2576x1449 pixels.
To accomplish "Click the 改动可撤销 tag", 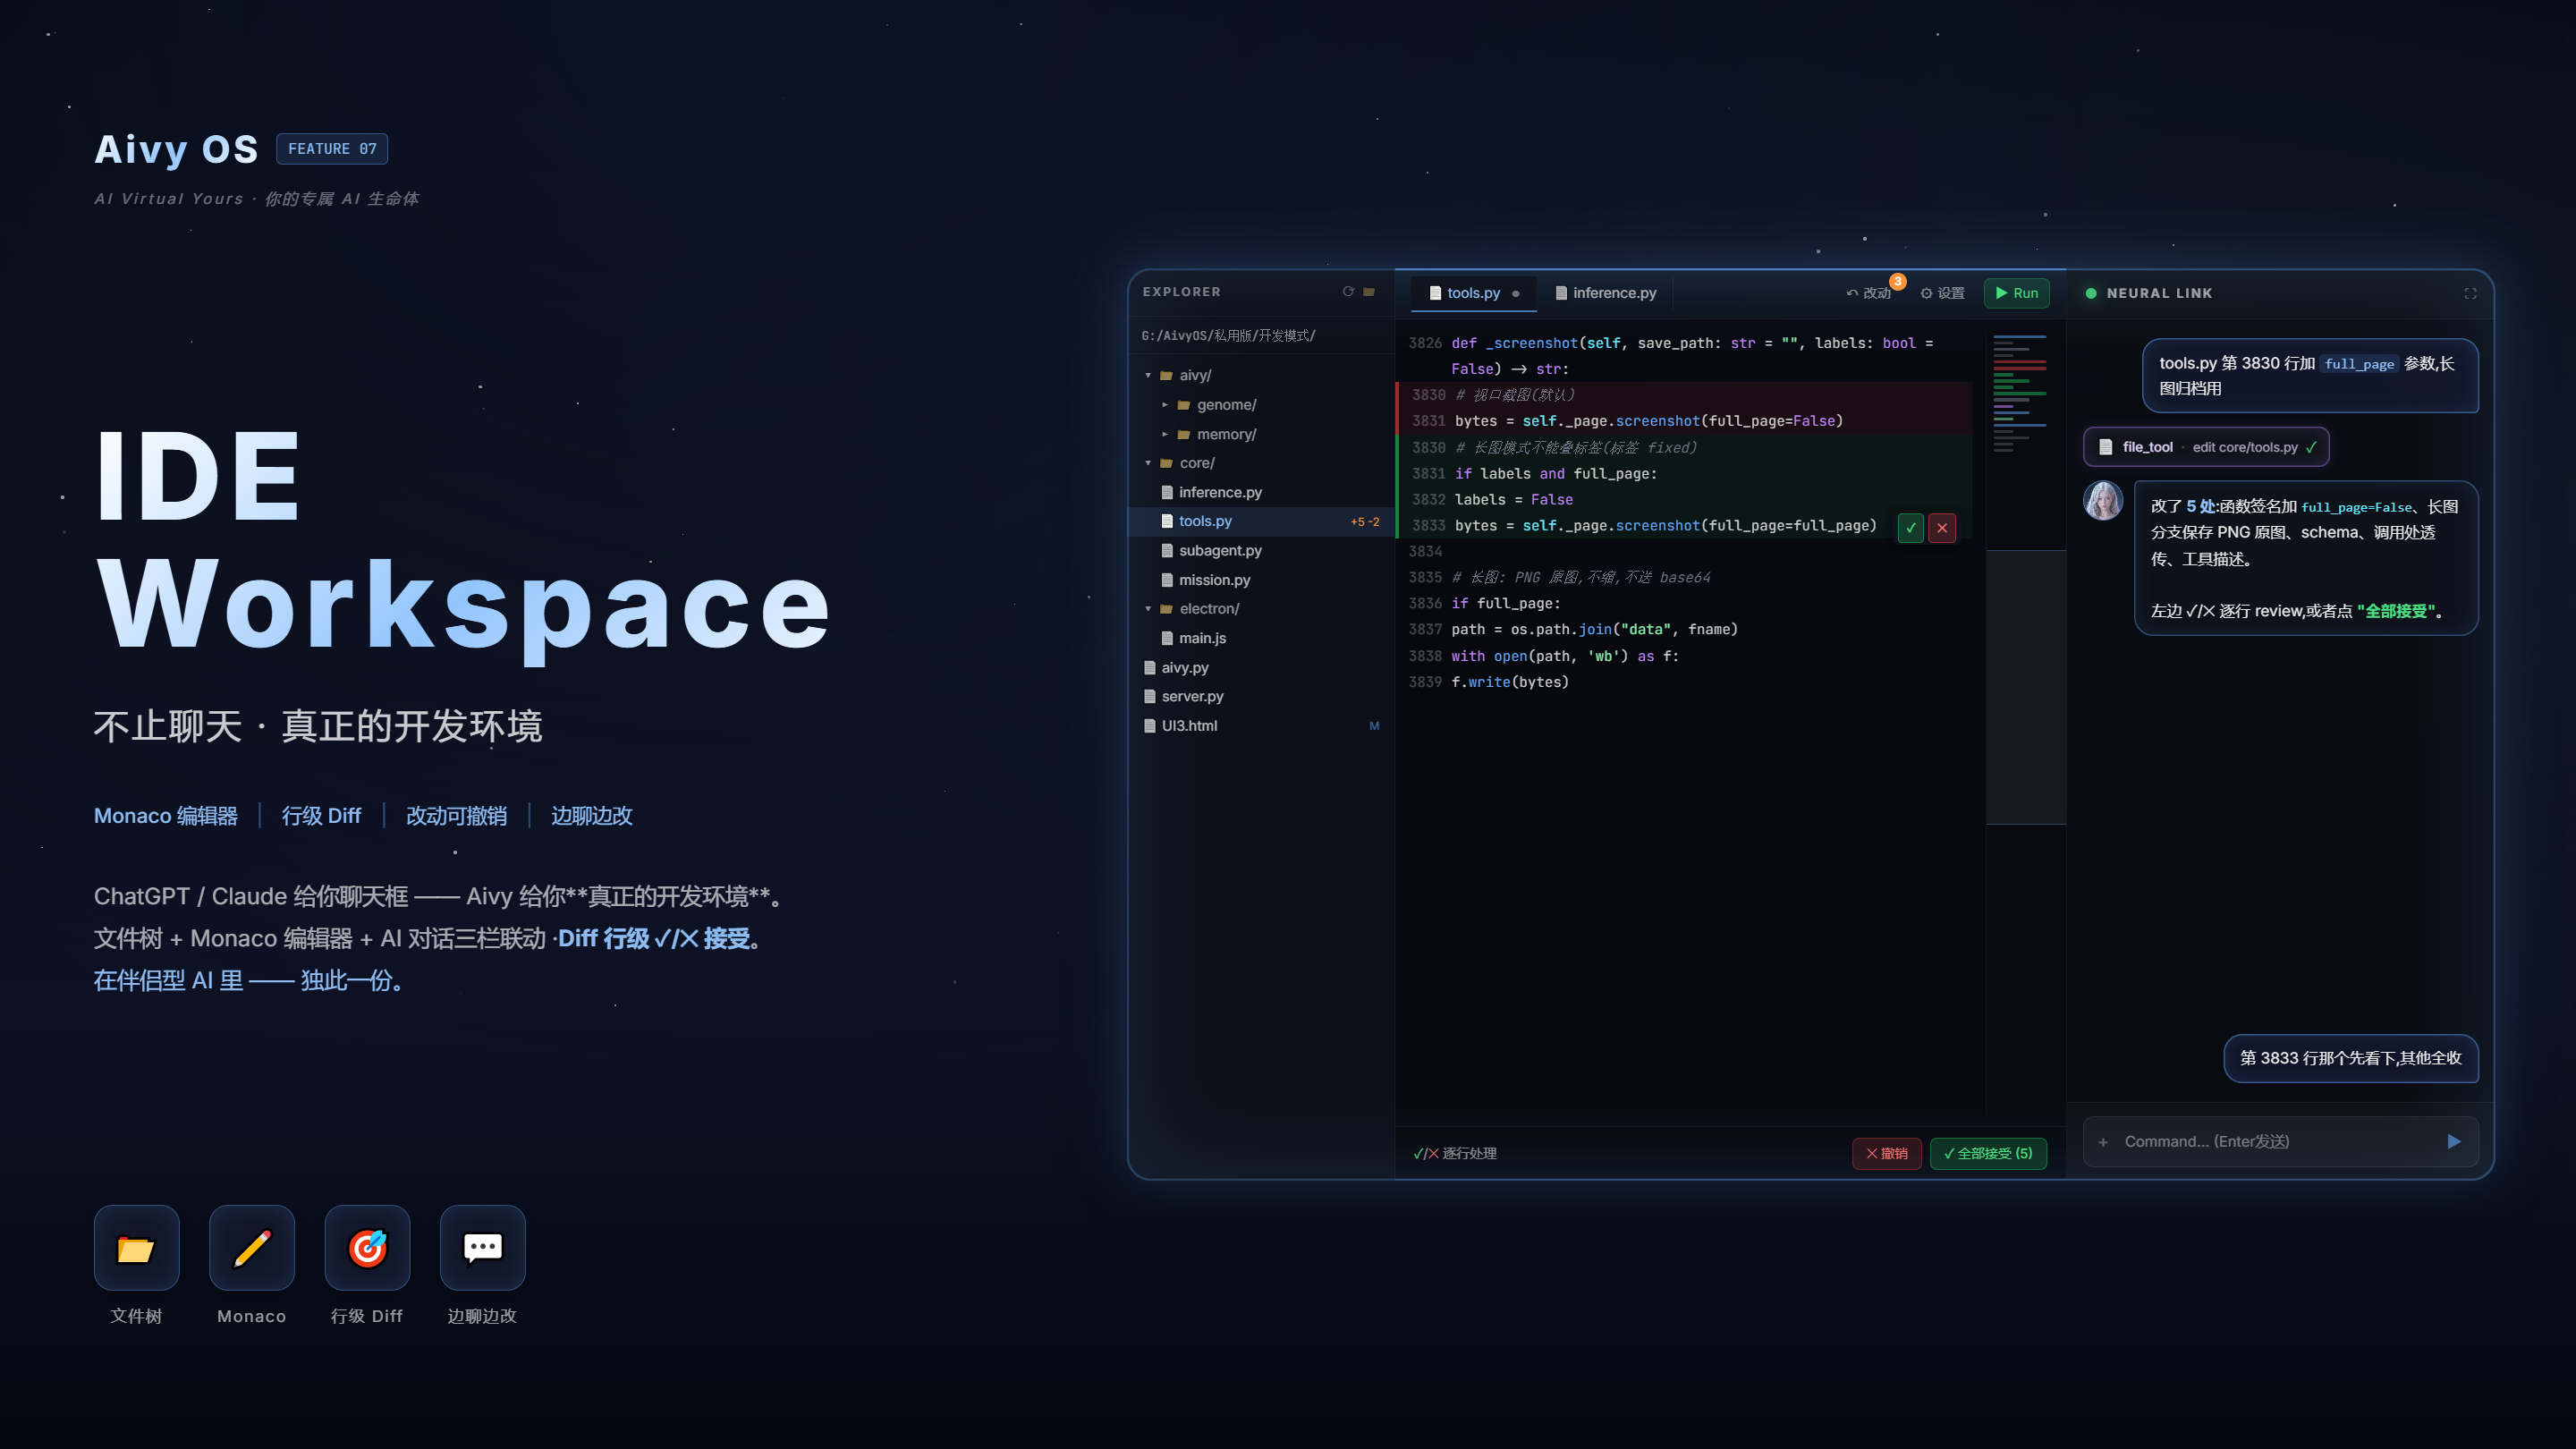I will pos(456,816).
